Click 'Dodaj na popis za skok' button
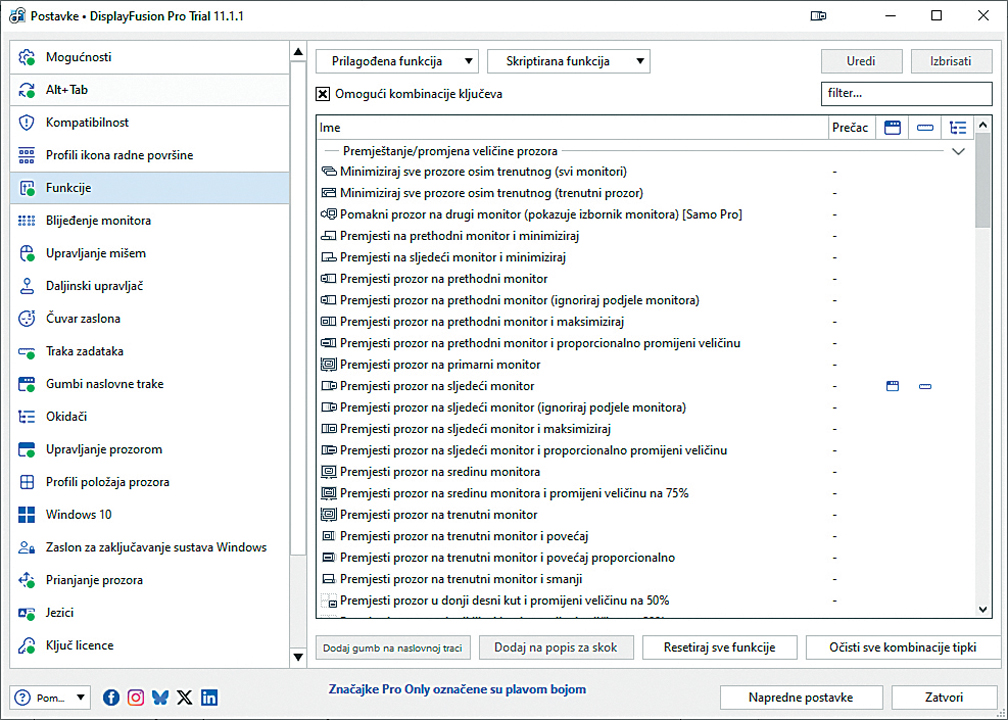 click(x=556, y=647)
